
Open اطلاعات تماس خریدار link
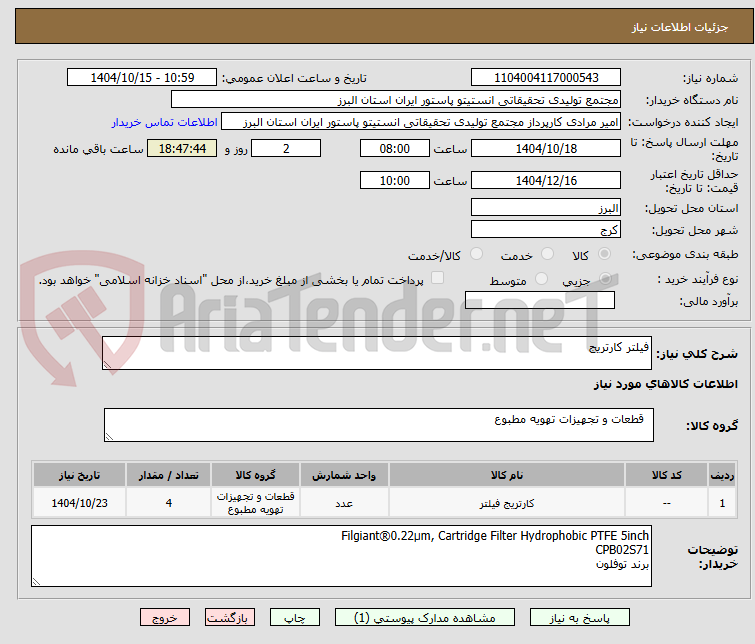tap(165, 122)
